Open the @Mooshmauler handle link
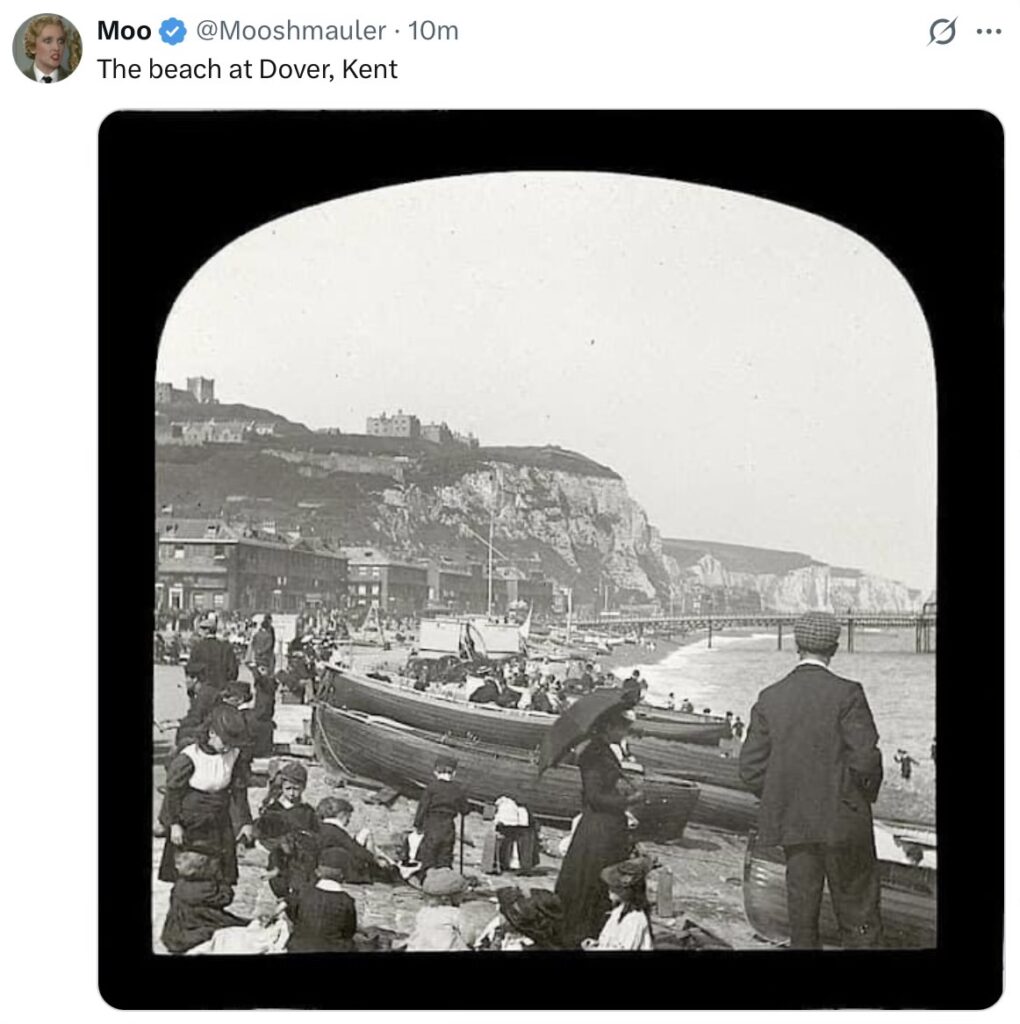The height and width of the screenshot is (1024, 1020). tap(290, 32)
